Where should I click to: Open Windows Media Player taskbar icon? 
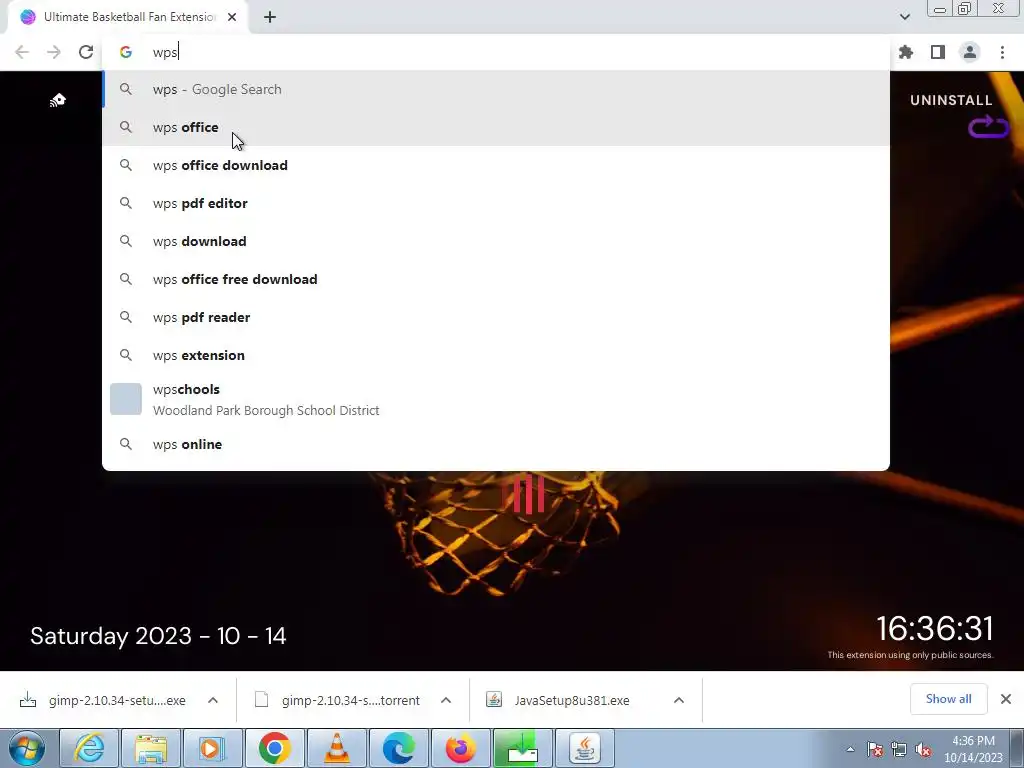coord(212,748)
